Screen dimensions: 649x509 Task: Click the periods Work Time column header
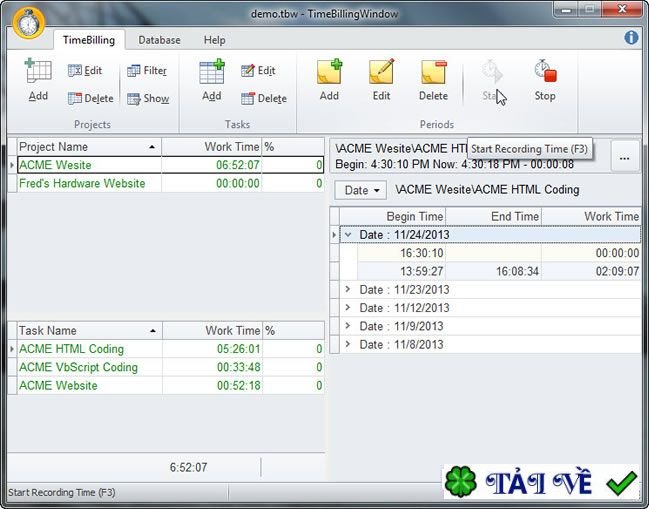coord(591,216)
